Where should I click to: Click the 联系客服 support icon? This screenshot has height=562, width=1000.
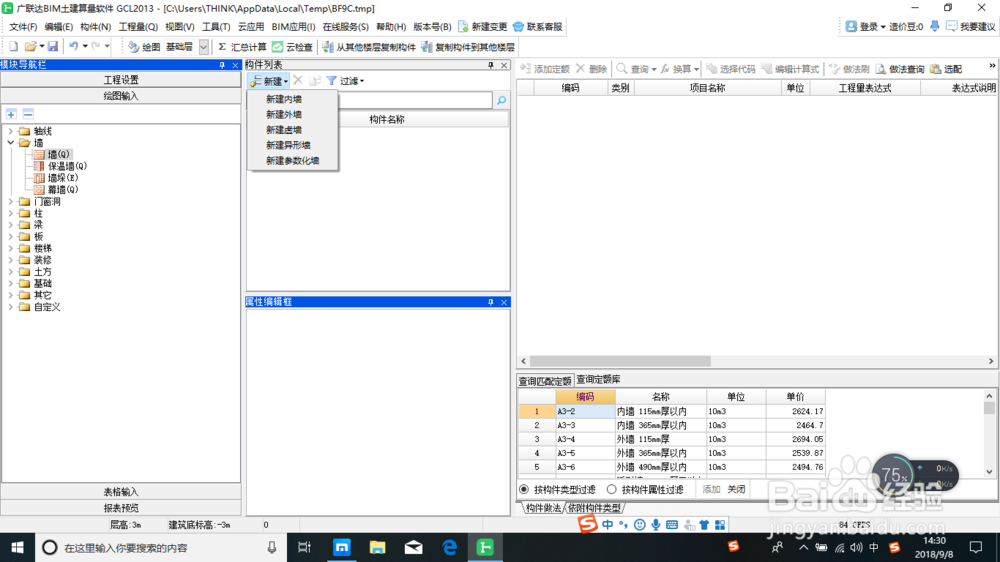point(538,27)
